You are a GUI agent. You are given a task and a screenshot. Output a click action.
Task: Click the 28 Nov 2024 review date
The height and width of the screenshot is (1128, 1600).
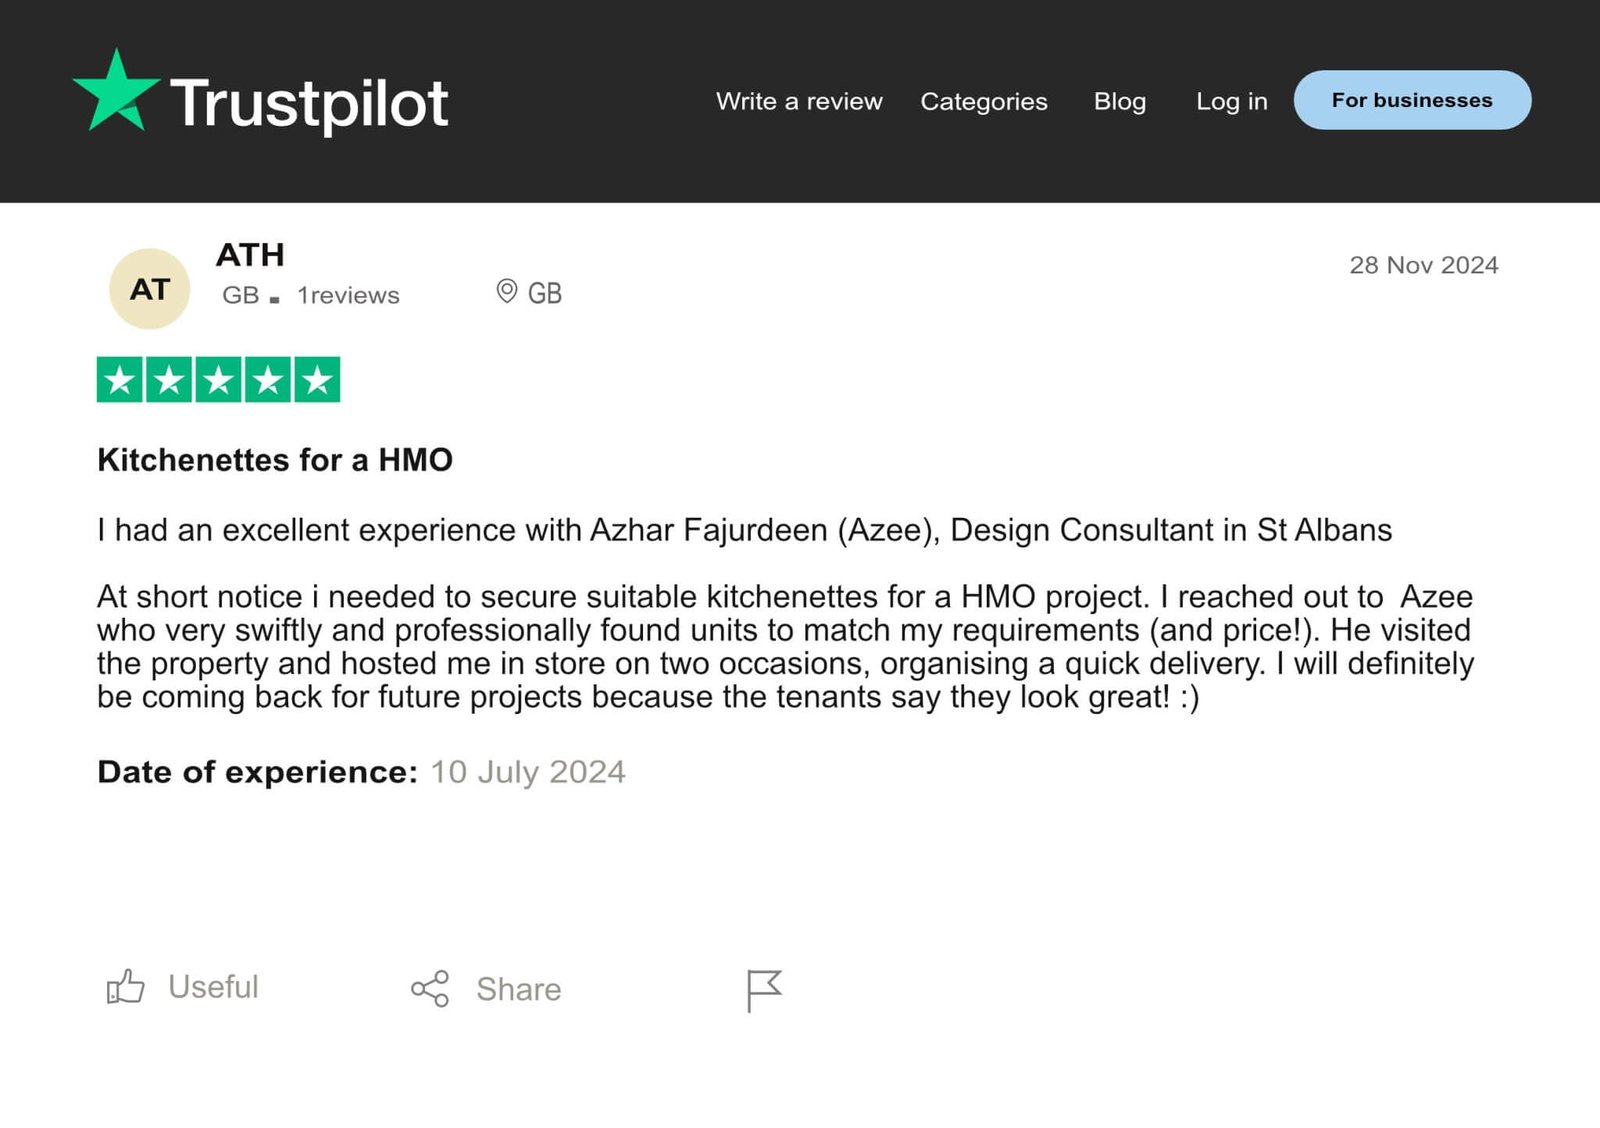[1423, 265]
